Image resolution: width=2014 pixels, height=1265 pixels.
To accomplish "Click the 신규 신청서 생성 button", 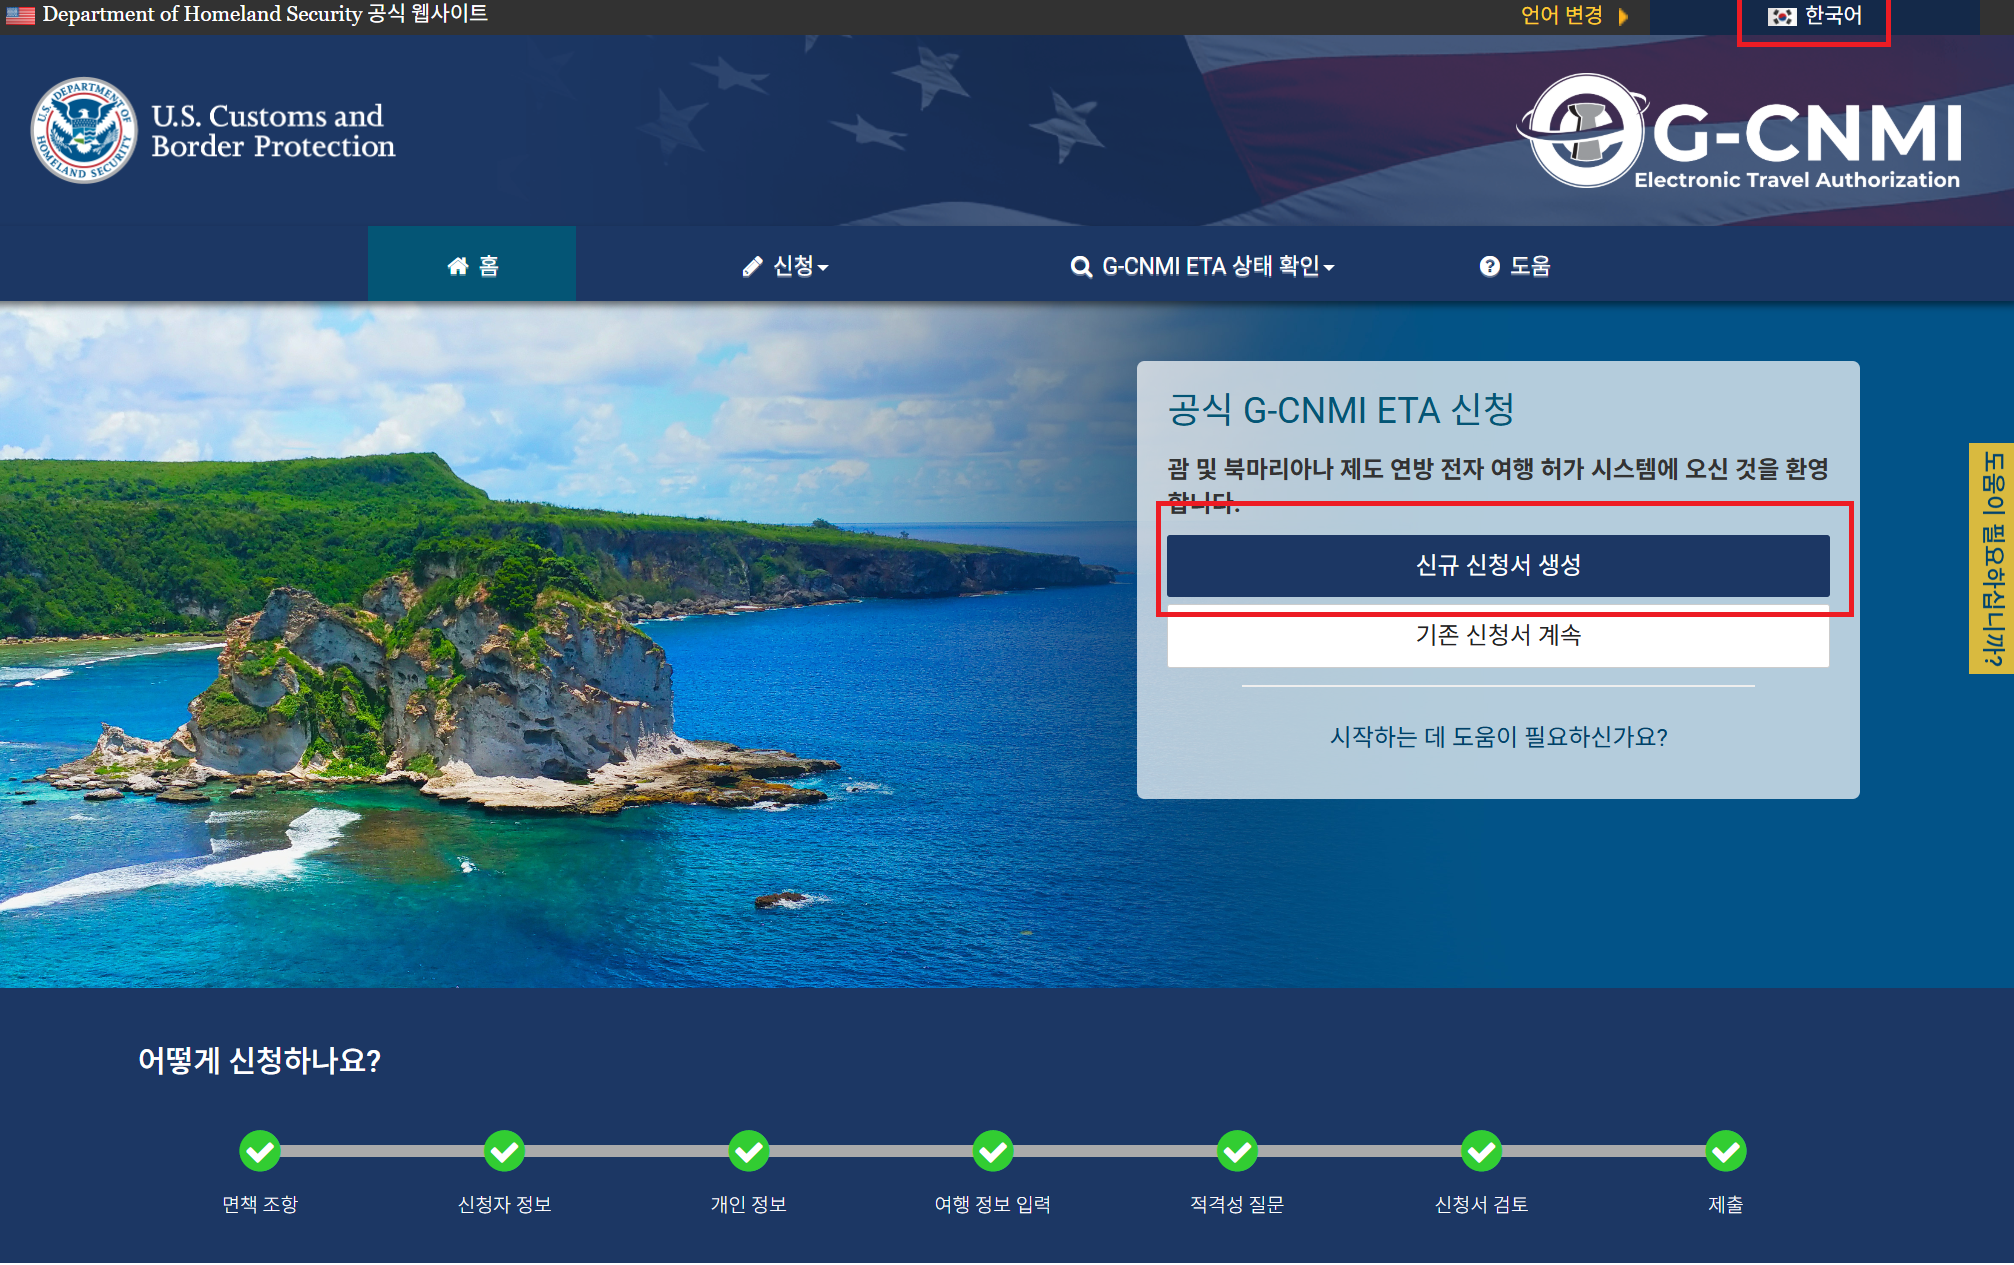I will click(1497, 565).
